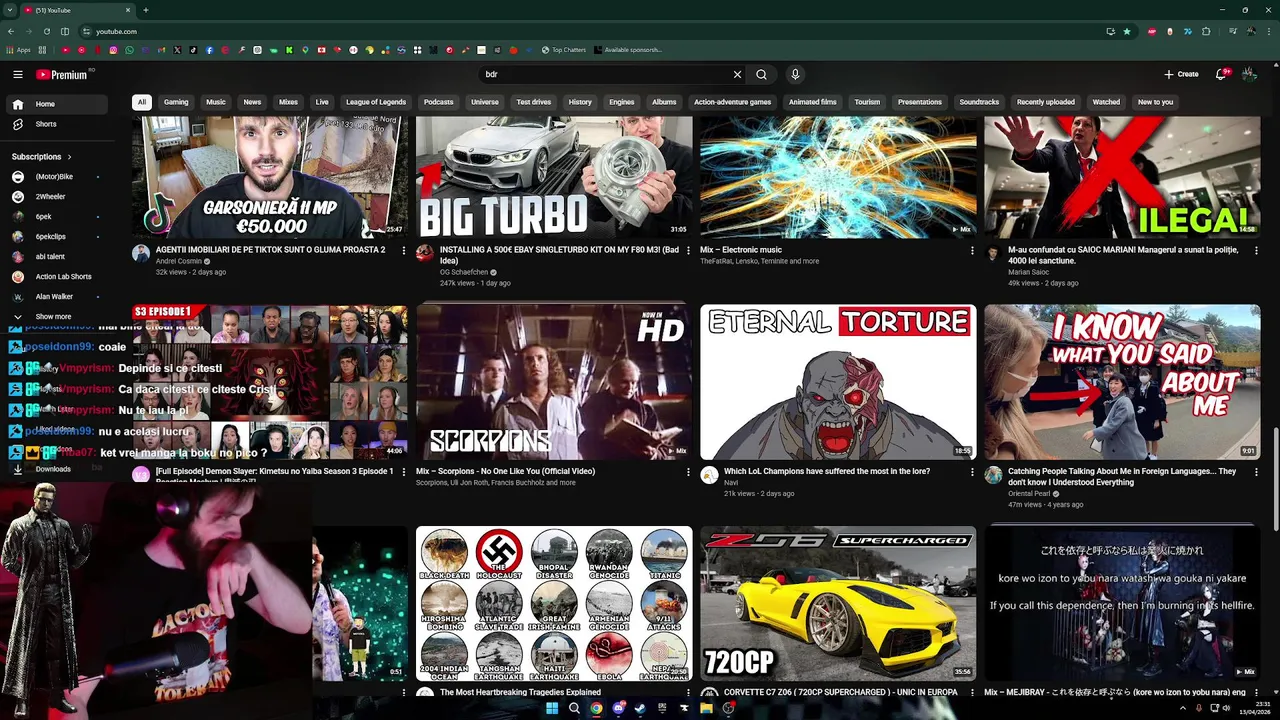Open File Explorer from the taskbar

(x=706, y=708)
